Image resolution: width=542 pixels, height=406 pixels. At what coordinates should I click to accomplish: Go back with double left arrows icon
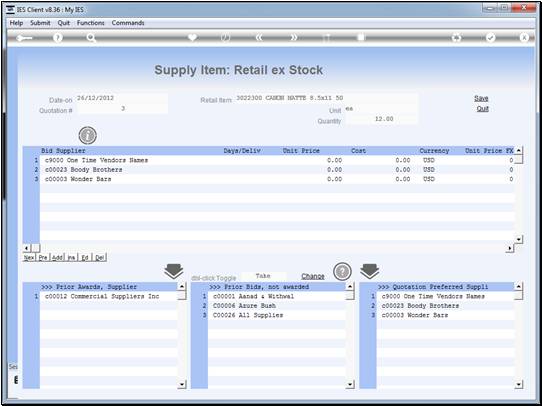click(x=259, y=38)
